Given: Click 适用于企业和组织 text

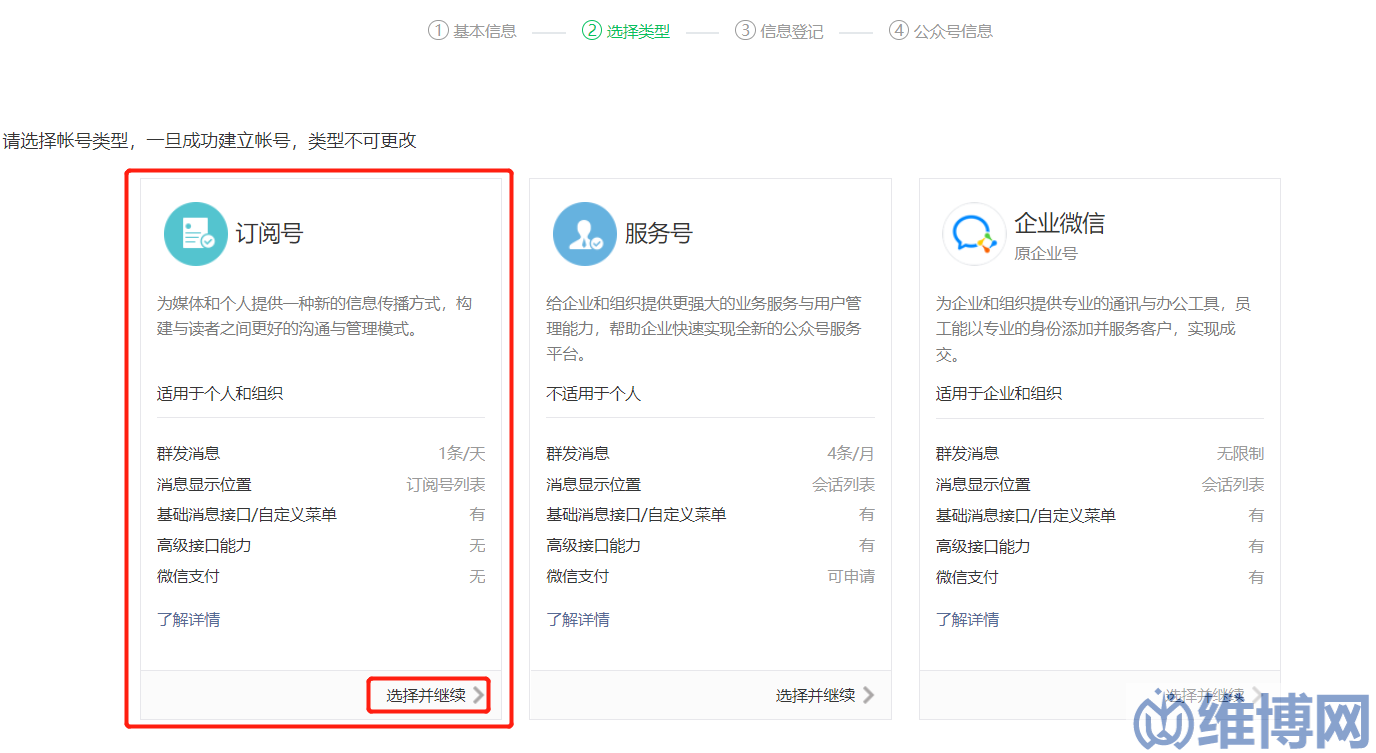Looking at the screenshot, I should (x=999, y=394).
